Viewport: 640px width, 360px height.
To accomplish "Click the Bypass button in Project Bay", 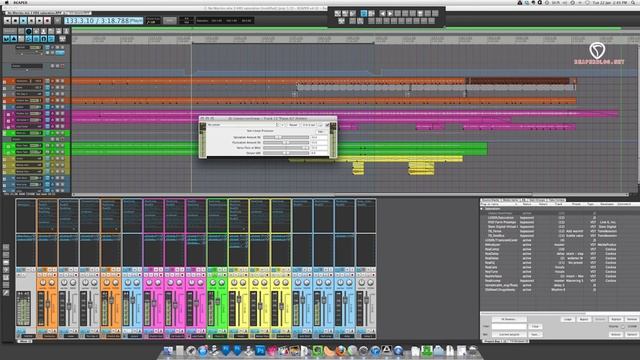I will coord(584,319).
